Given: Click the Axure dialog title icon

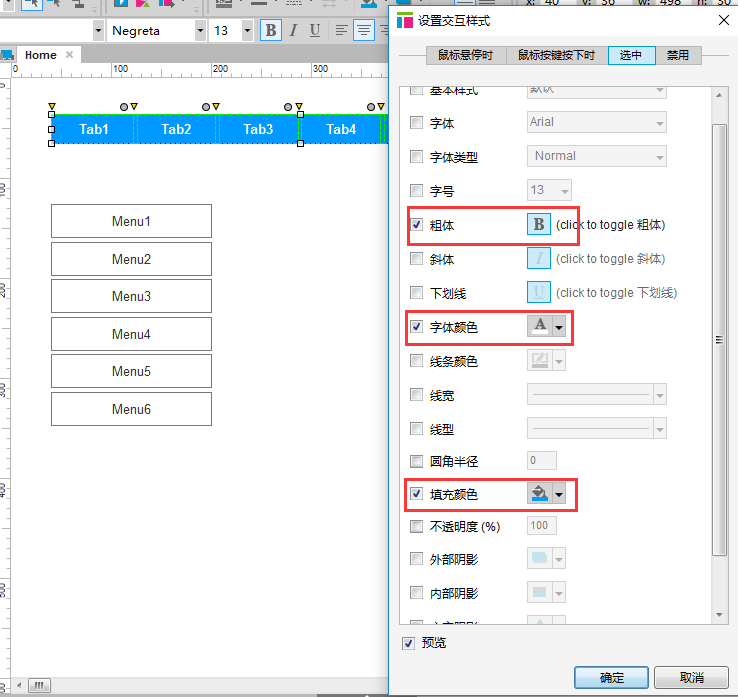Looking at the screenshot, I should pyautogui.click(x=405, y=20).
